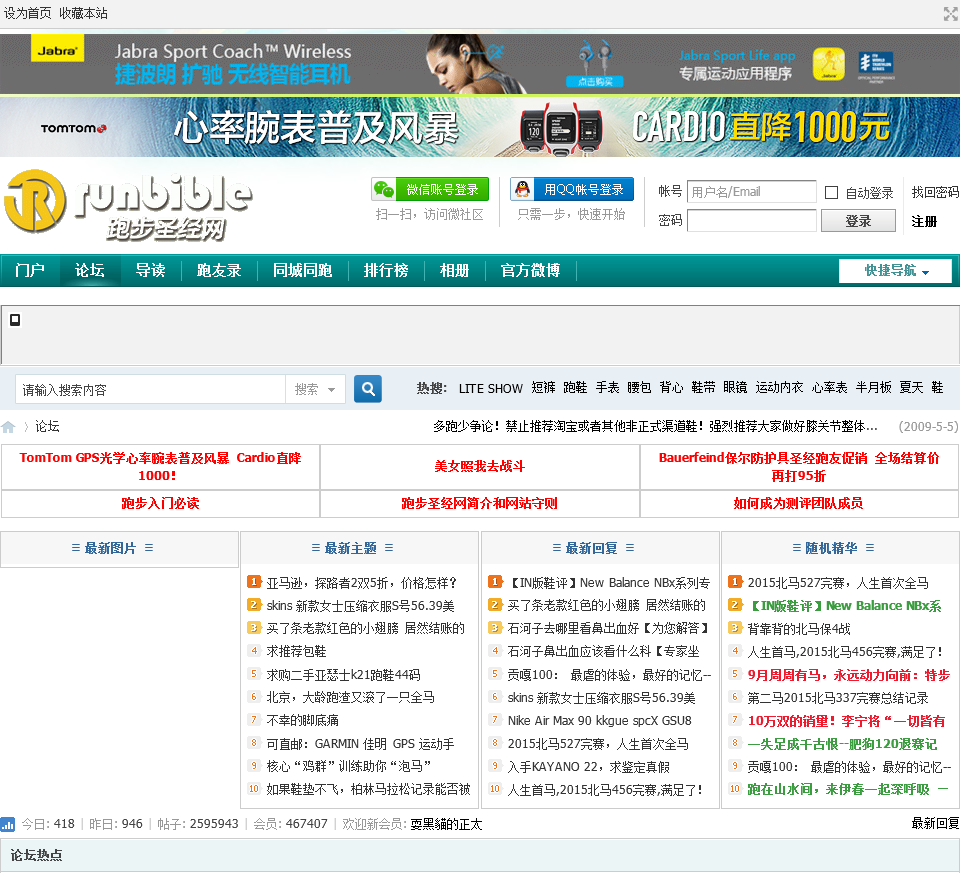Image resolution: width=960 pixels, height=873 pixels.
Task: Open the 搜索 type dropdown
Action: point(315,389)
